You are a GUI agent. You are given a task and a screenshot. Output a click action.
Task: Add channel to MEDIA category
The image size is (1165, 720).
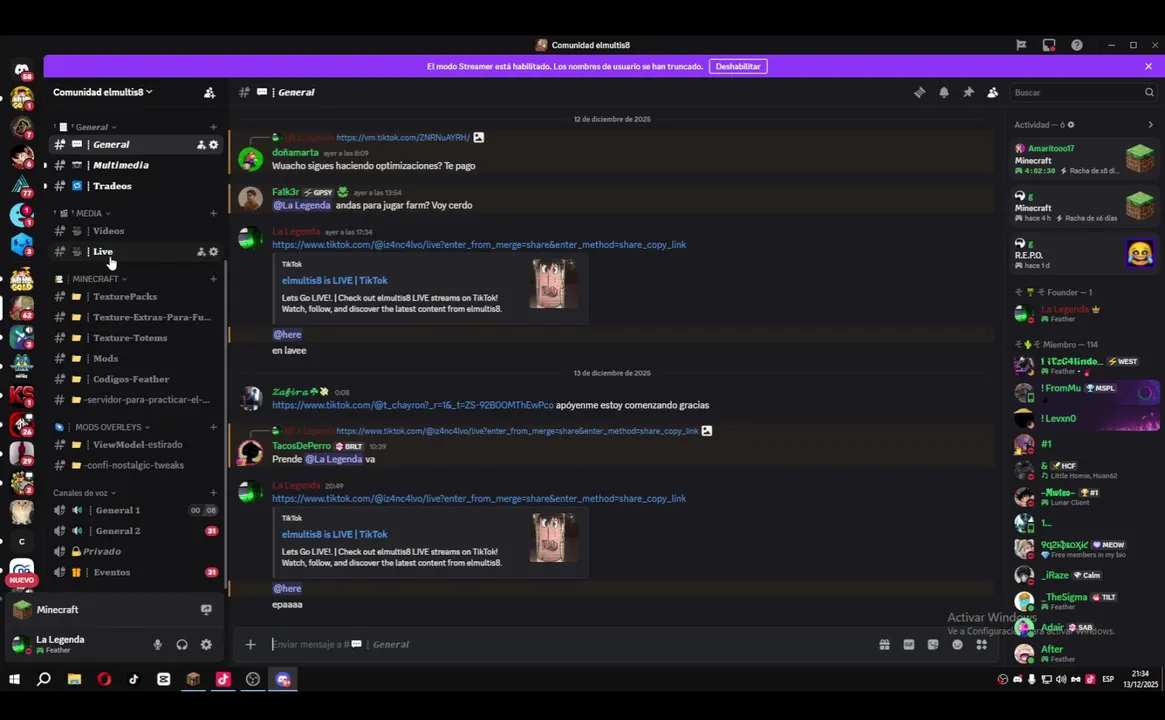pyautogui.click(x=213, y=213)
